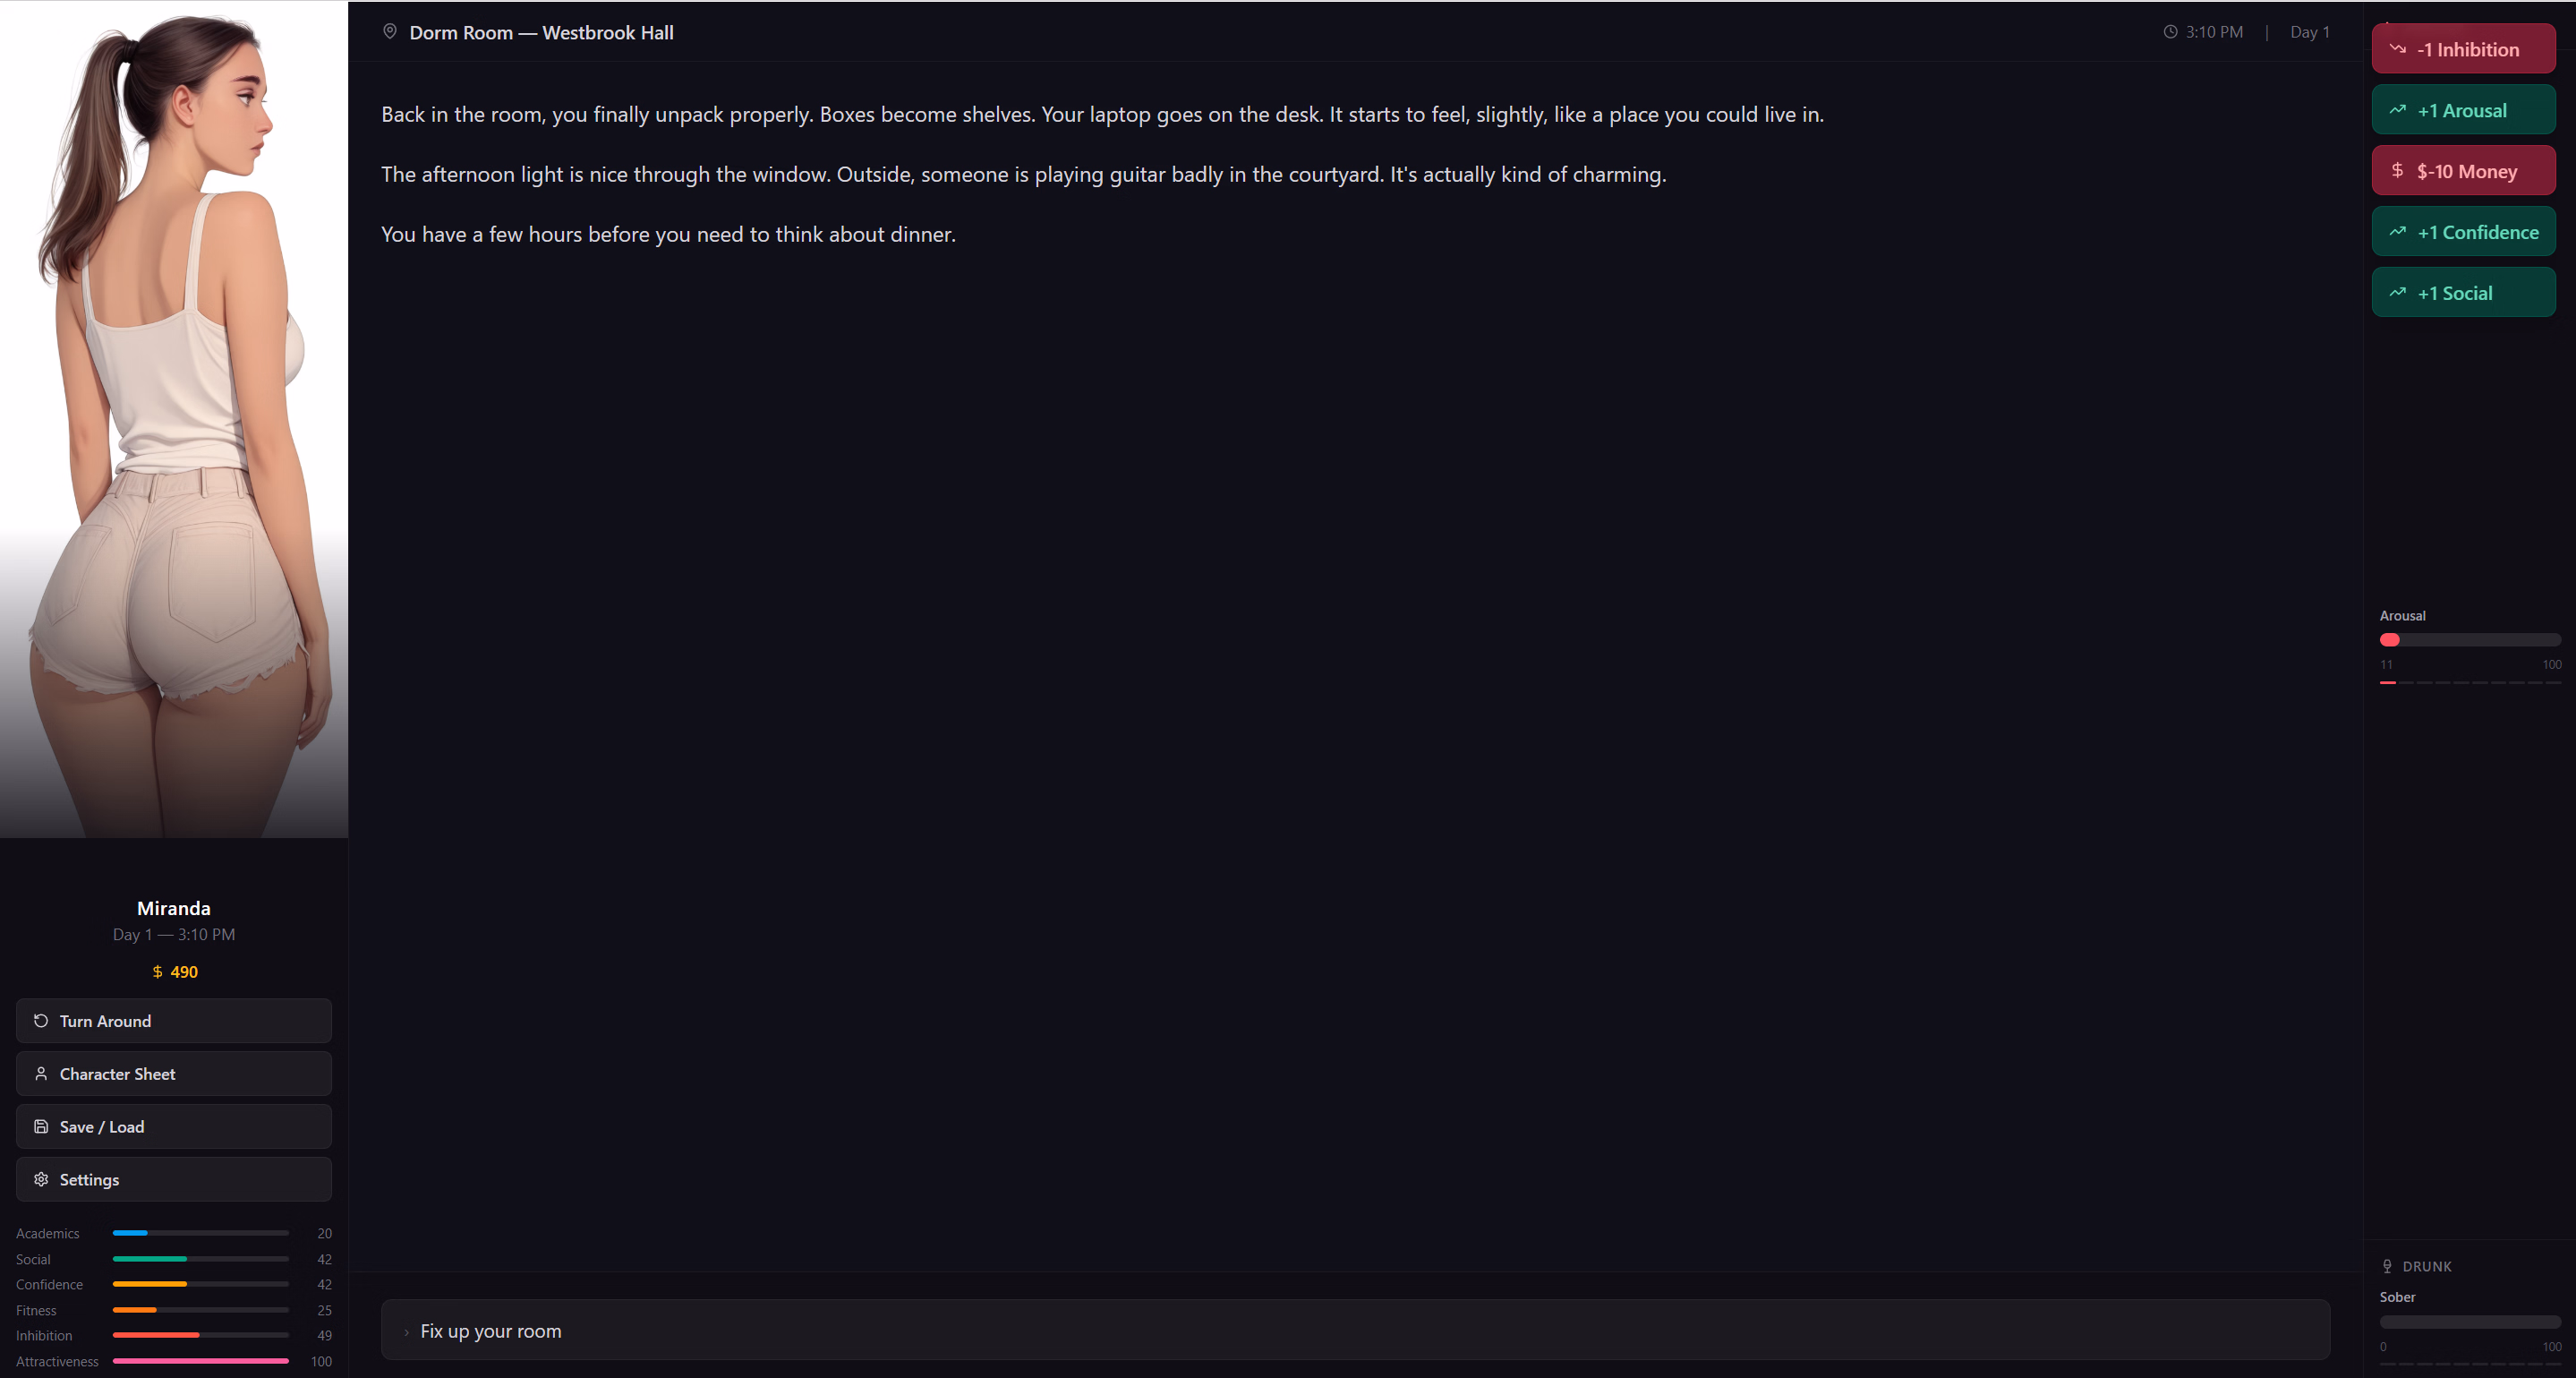Click the Save / Load disk icon
Image resolution: width=2576 pixels, height=1378 pixels.
click(x=41, y=1127)
